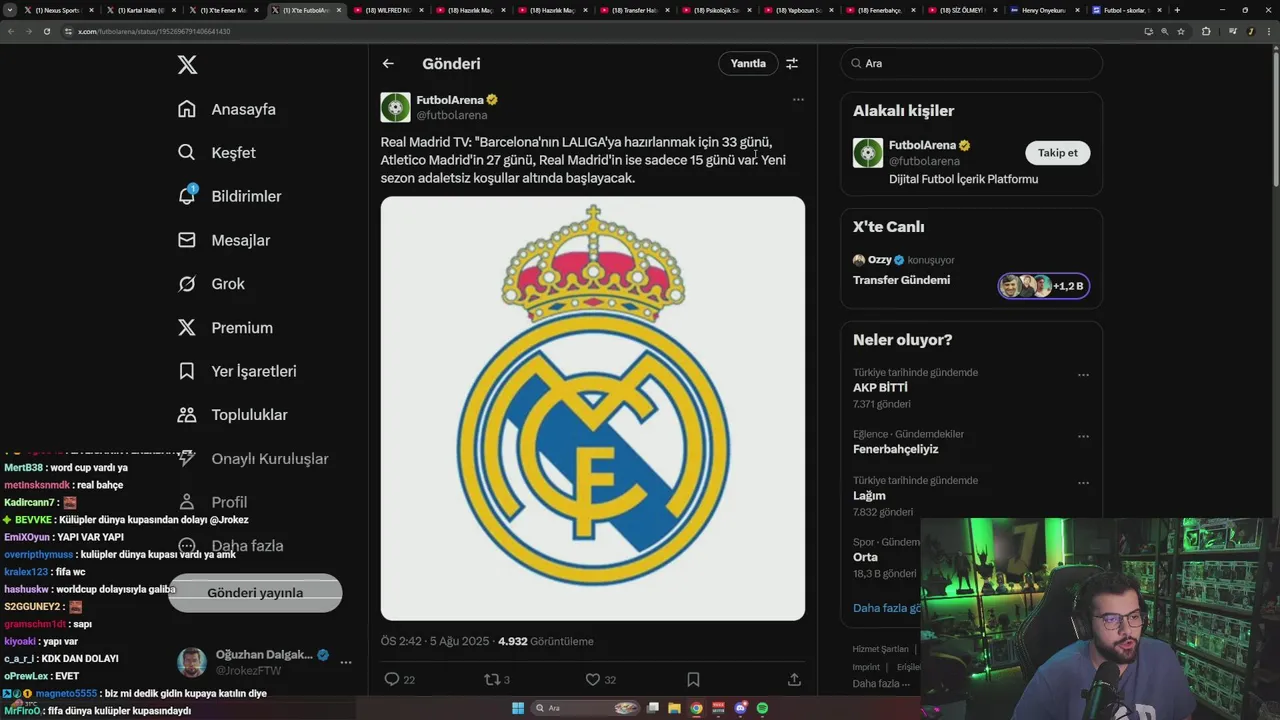
Task: Click the Yanıtla reply button
Action: pos(748,63)
